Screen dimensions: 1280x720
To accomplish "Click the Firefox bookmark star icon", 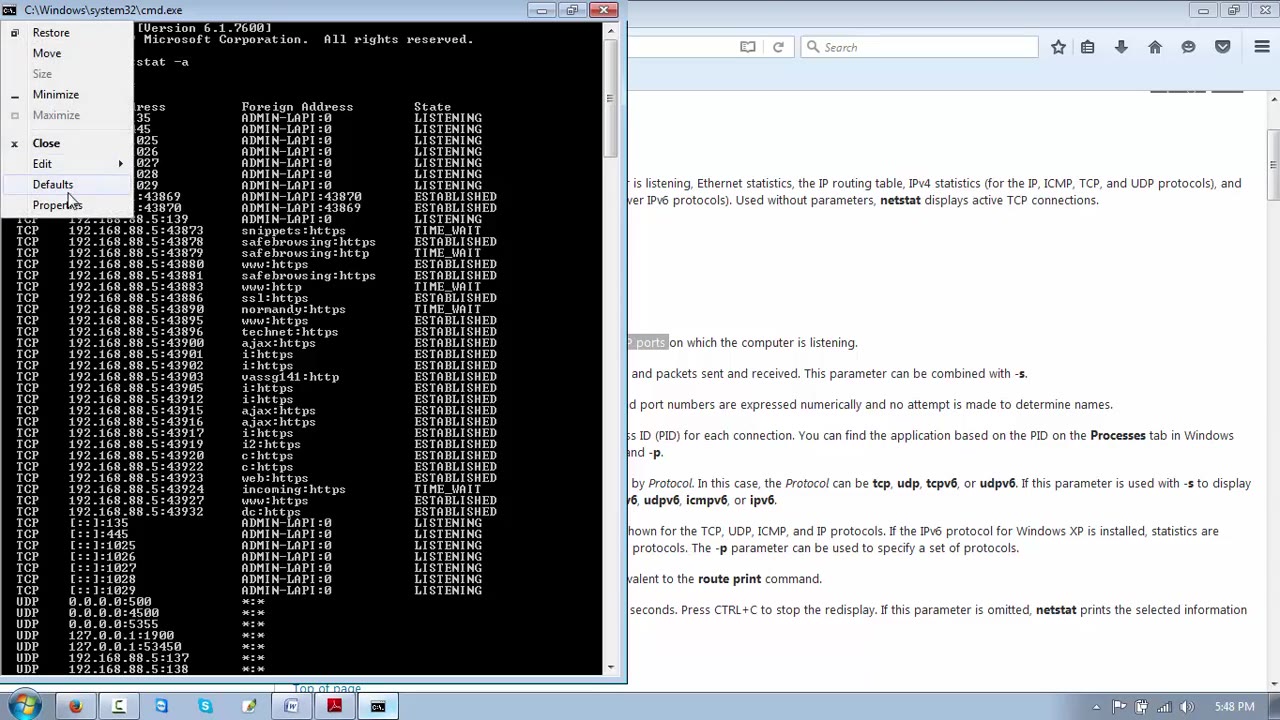I will point(1058,47).
